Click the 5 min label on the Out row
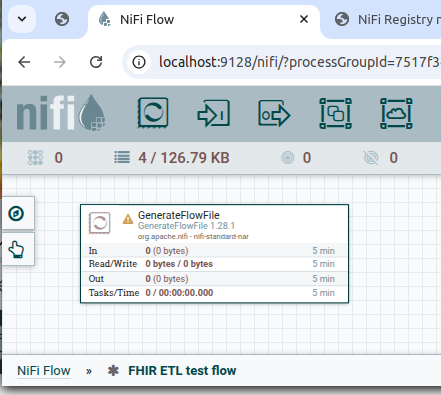The height and width of the screenshot is (395, 441). pos(323,279)
